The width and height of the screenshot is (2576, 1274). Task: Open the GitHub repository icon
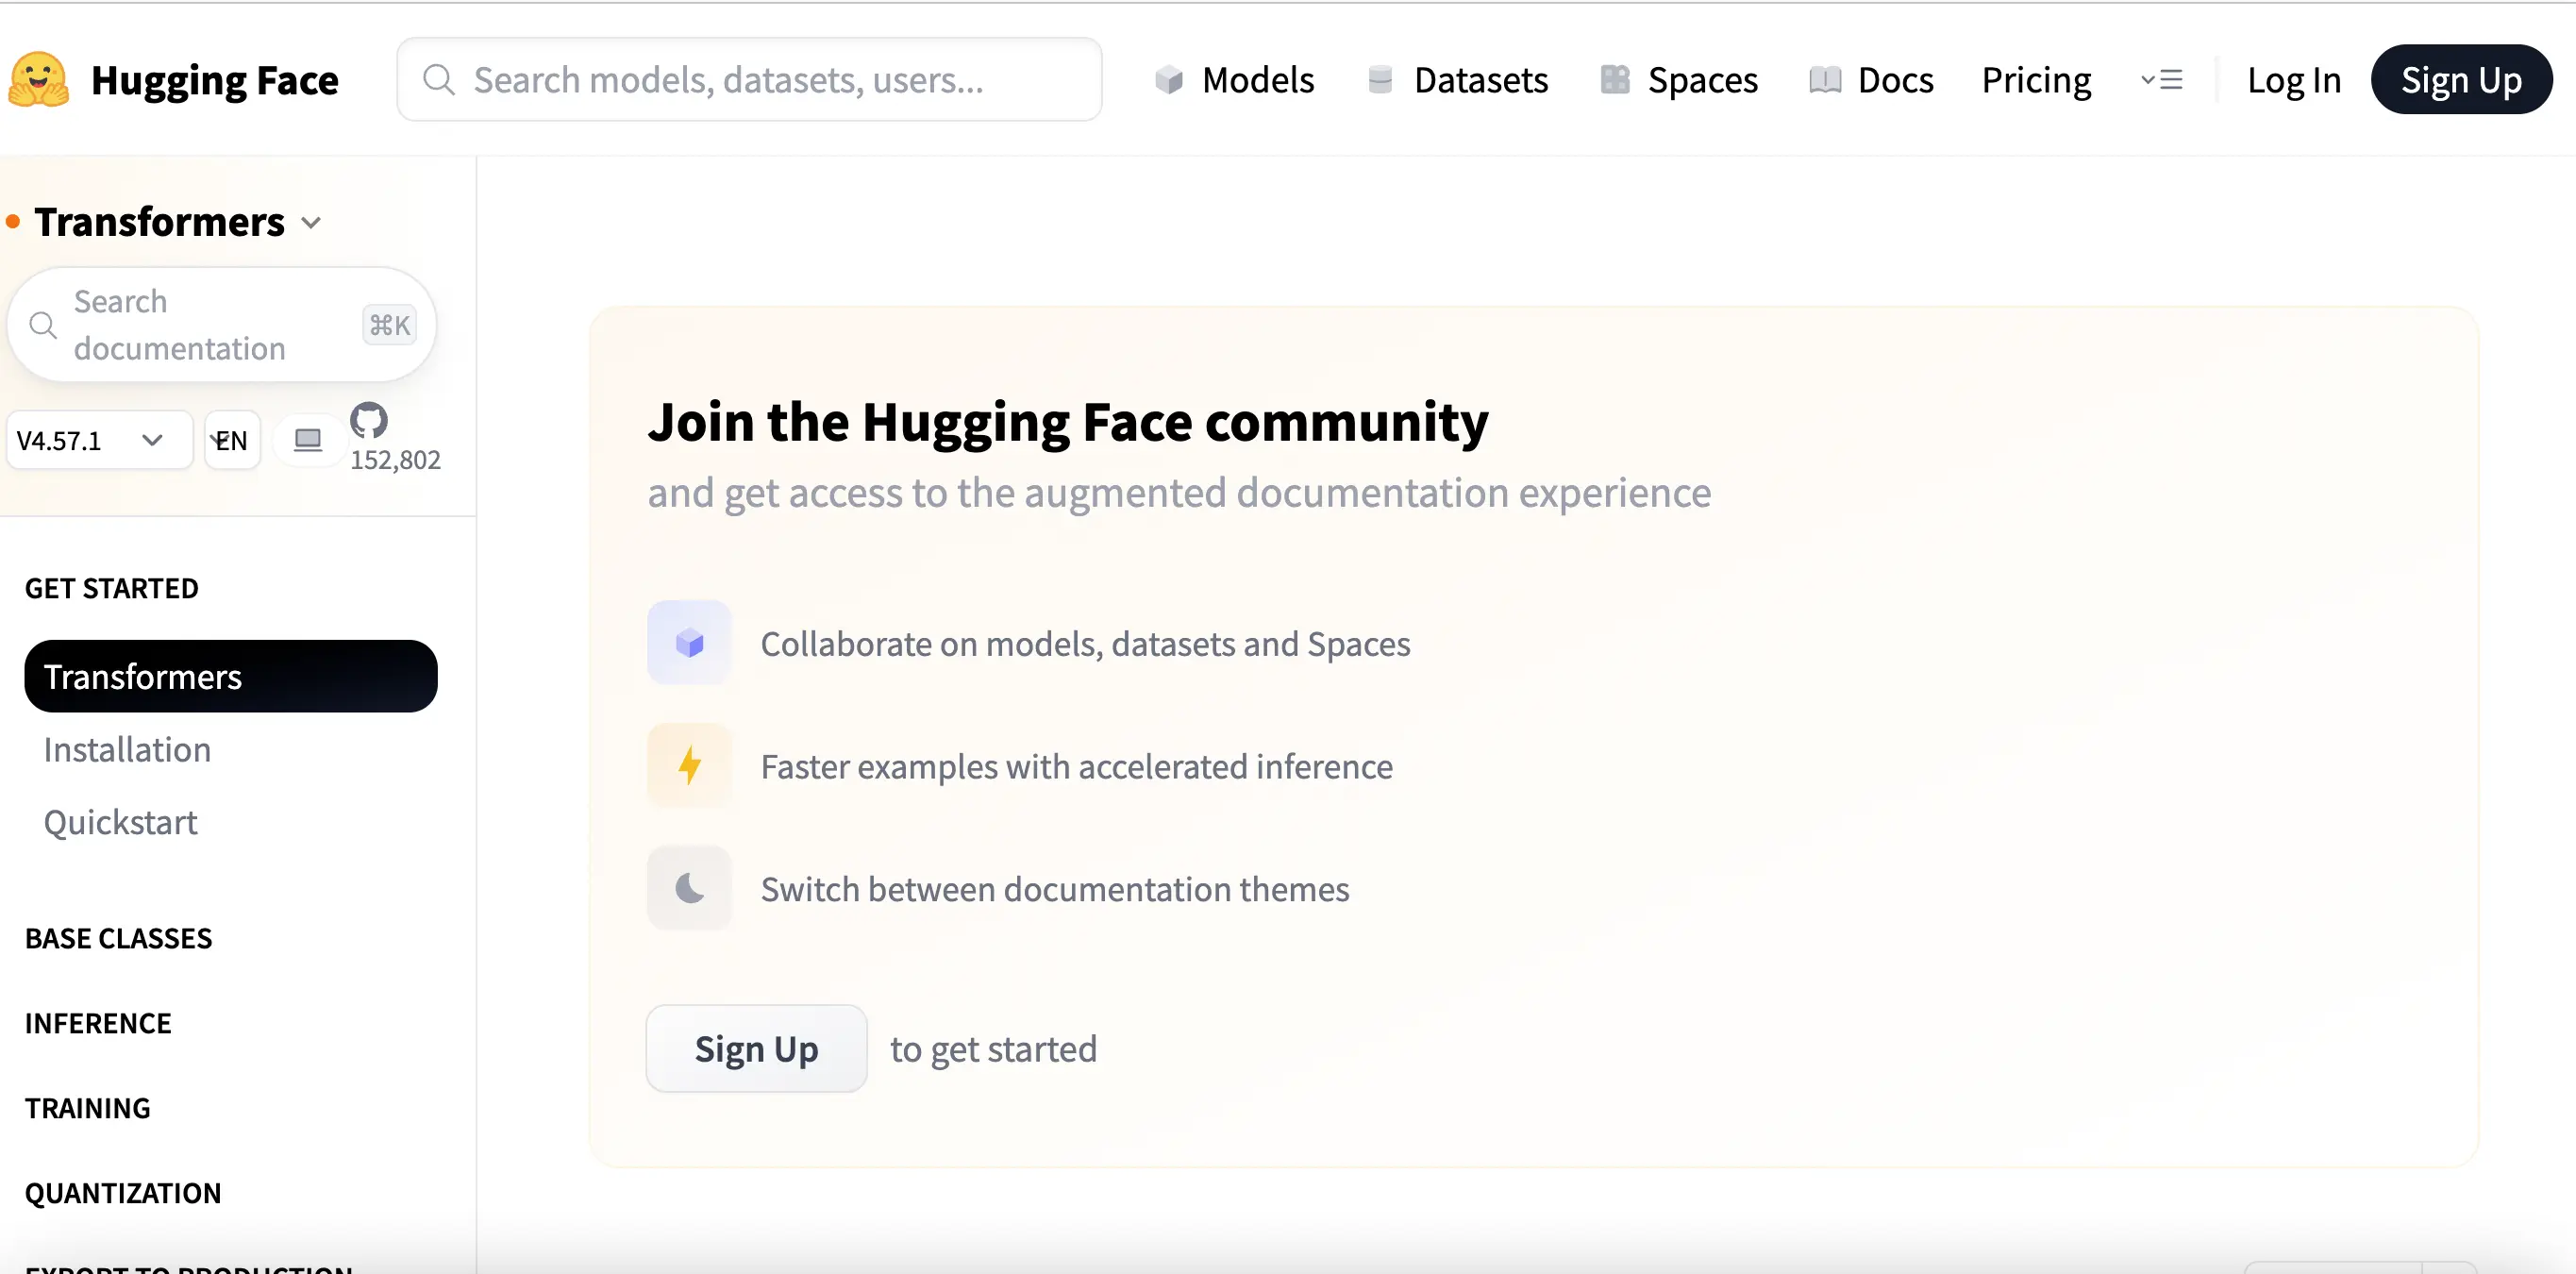click(x=369, y=423)
